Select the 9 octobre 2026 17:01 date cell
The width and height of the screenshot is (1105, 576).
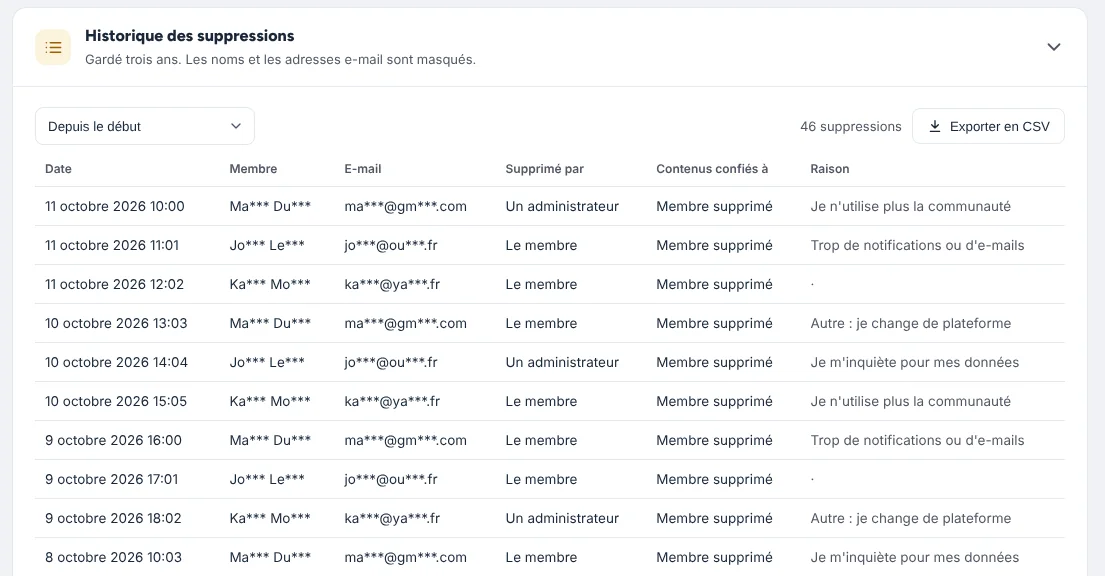(x=111, y=479)
